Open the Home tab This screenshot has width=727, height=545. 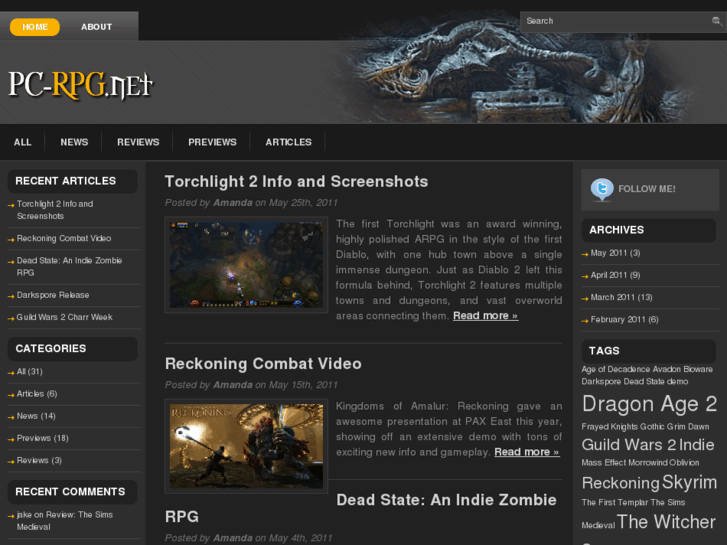tap(35, 27)
